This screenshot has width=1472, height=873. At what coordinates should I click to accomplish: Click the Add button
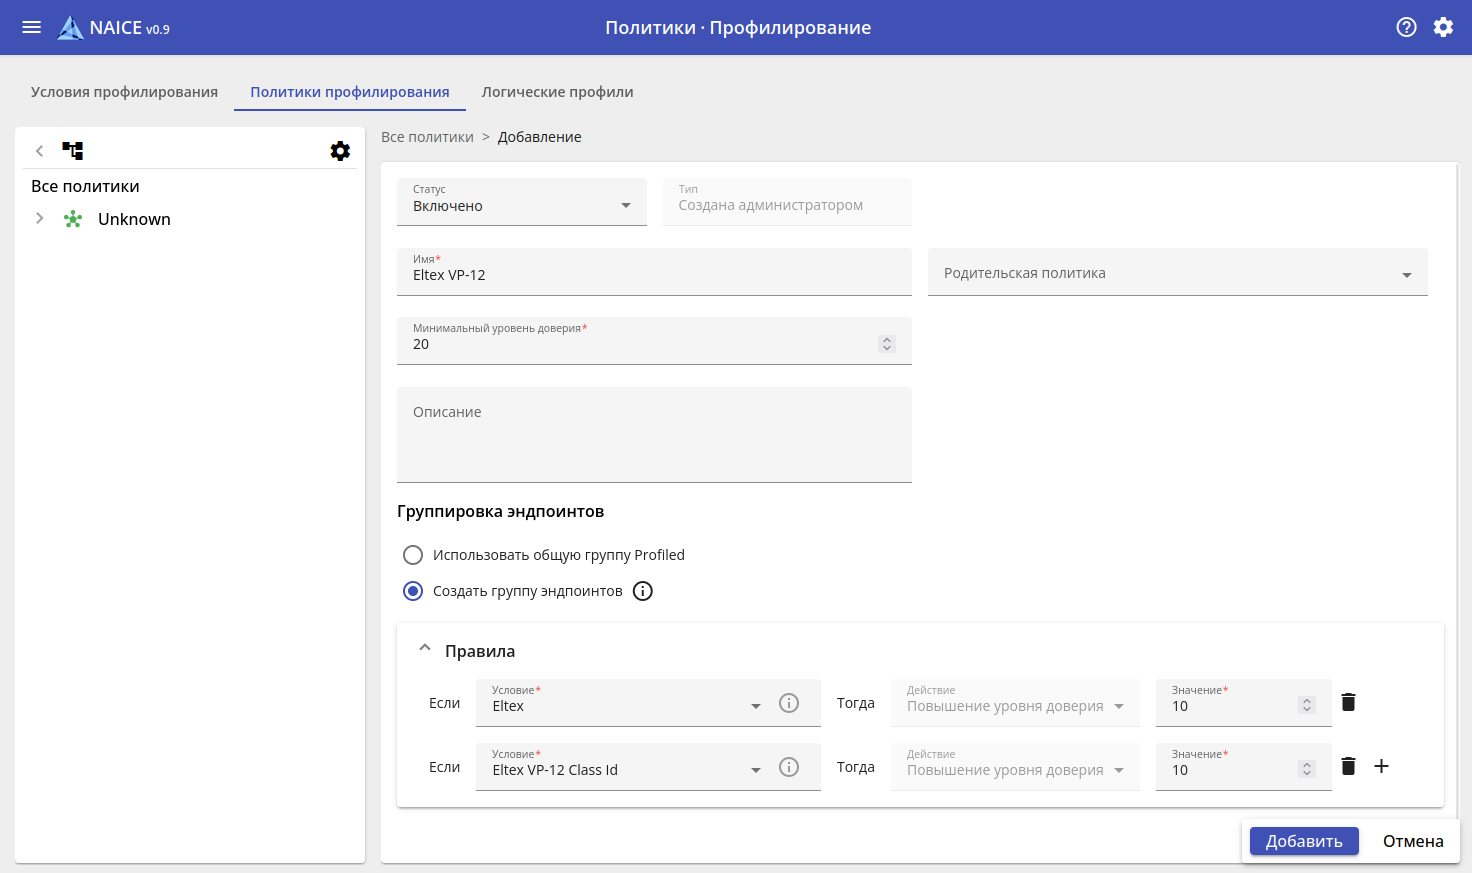click(1303, 841)
